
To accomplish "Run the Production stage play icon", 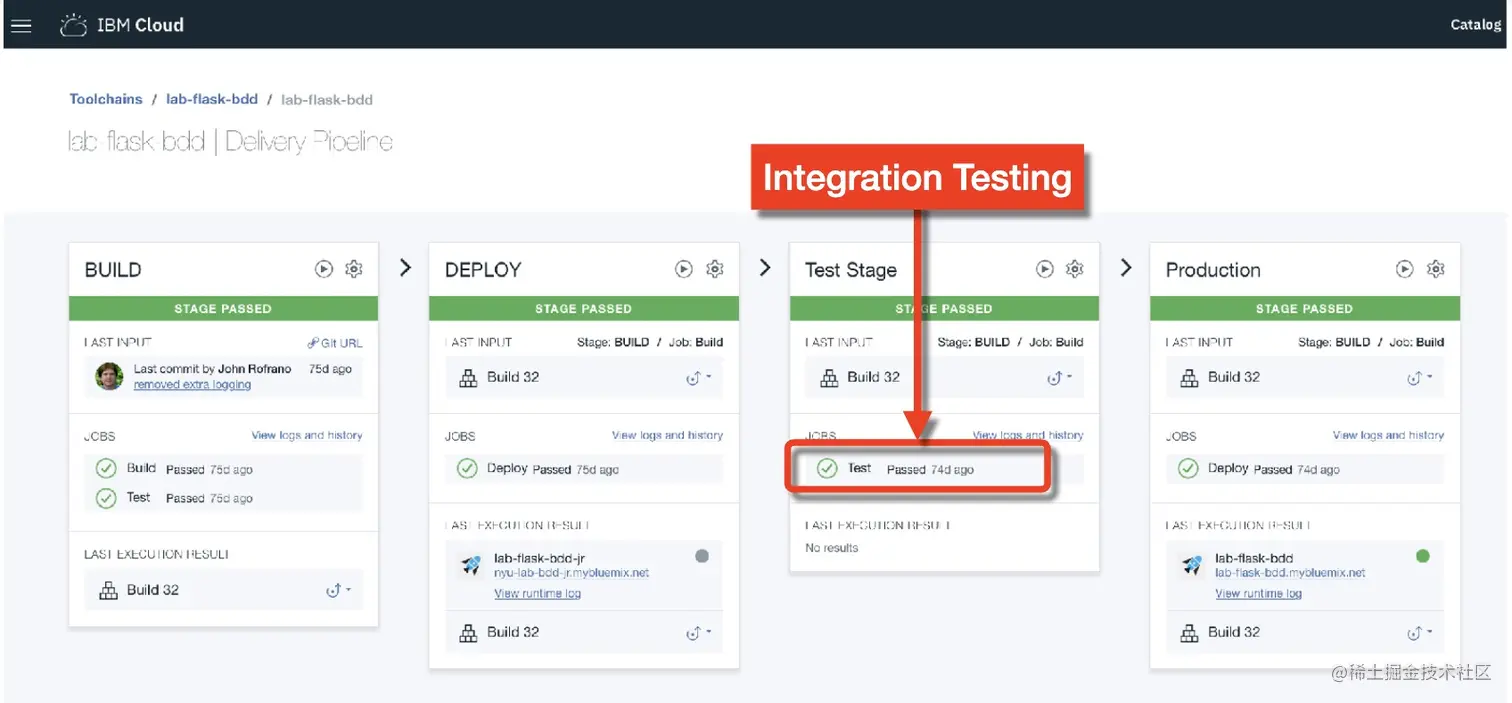I will (1405, 269).
